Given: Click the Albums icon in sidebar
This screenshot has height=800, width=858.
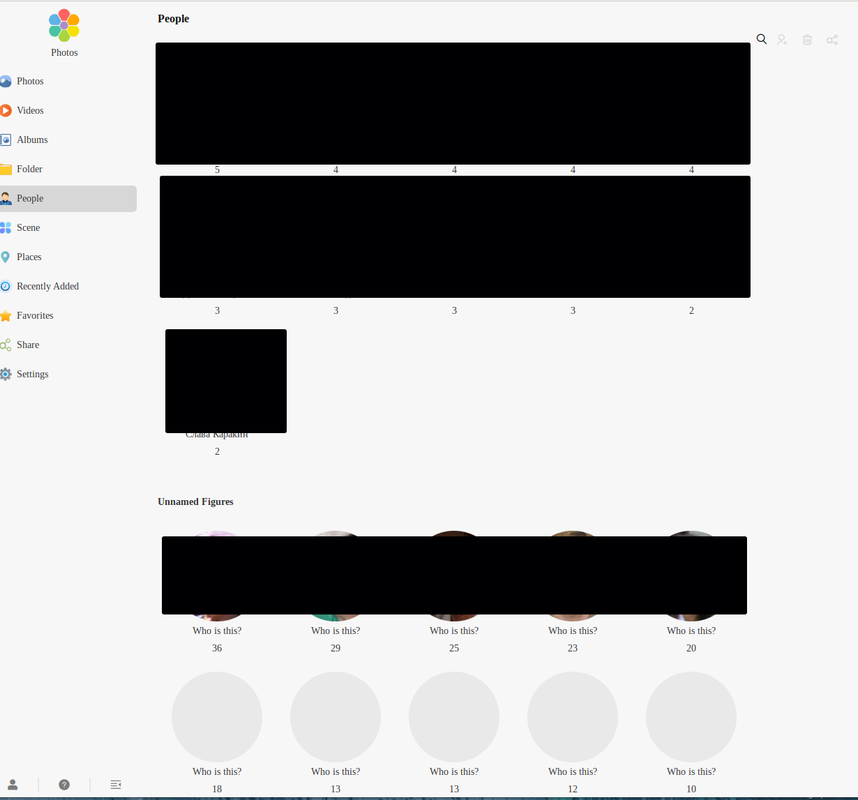Looking at the screenshot, I should (x=5, y=140).
